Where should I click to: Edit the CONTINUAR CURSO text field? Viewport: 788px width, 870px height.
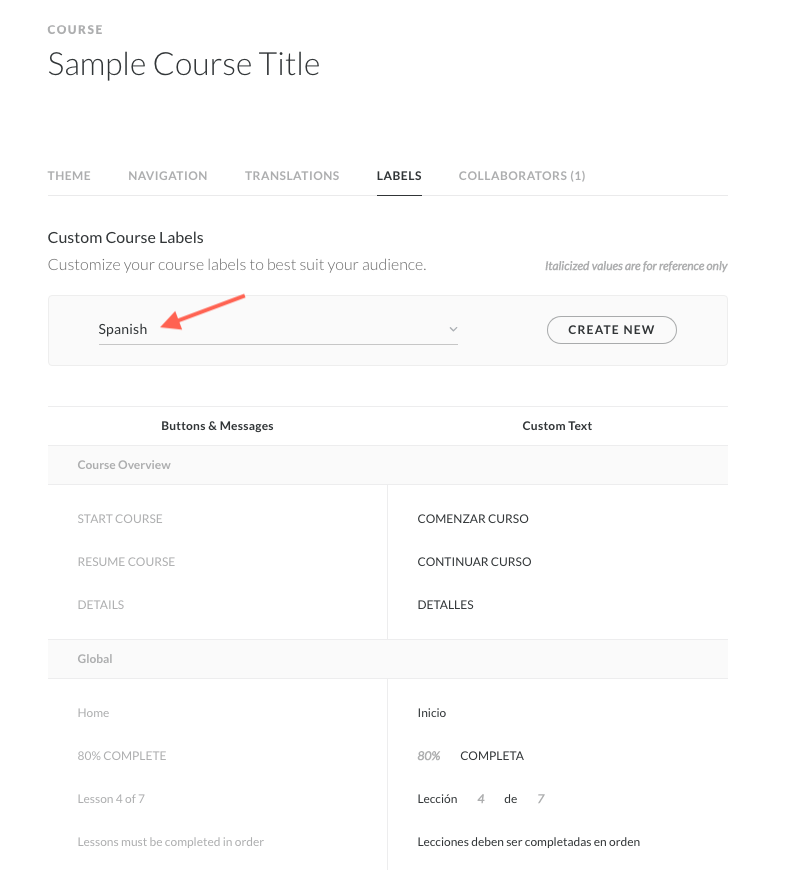(474, 562)
